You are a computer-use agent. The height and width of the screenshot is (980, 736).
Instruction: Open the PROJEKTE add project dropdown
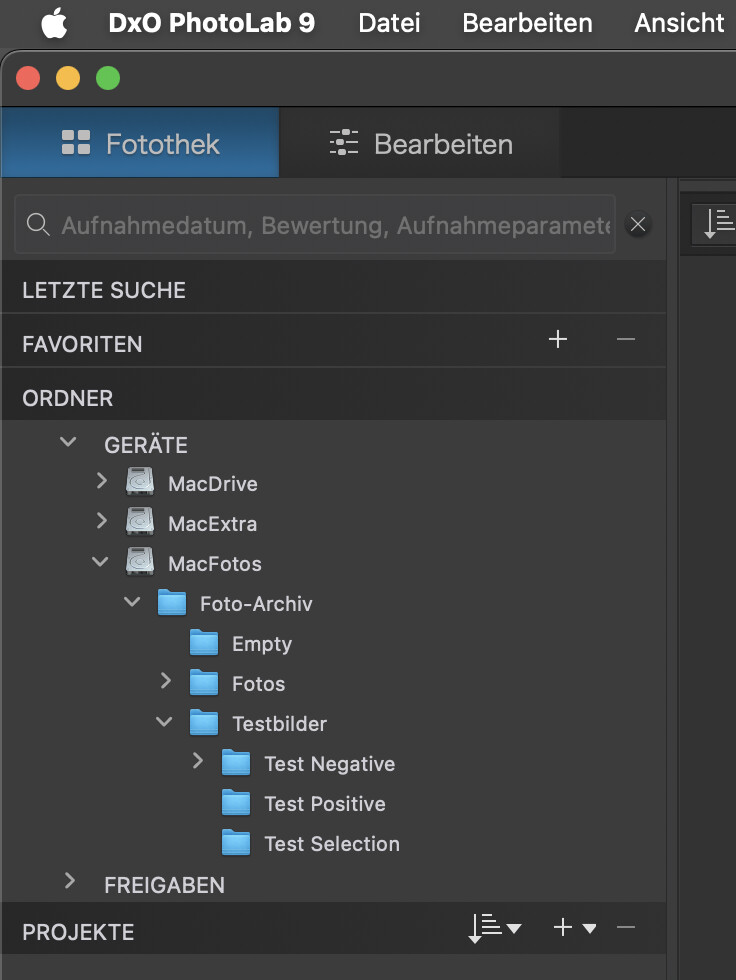coord(575,928)
